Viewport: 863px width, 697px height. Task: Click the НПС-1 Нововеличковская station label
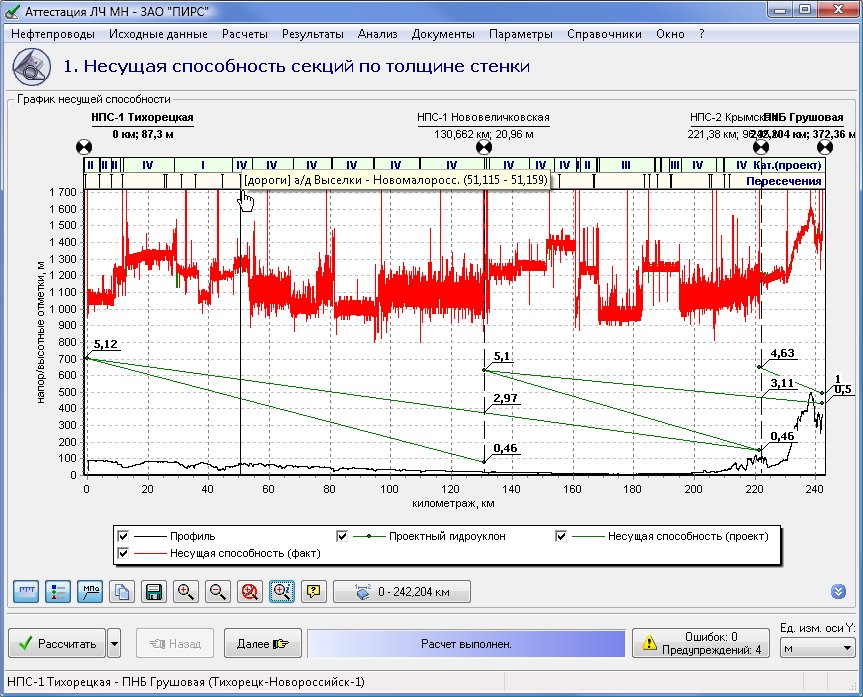[483, 117]
